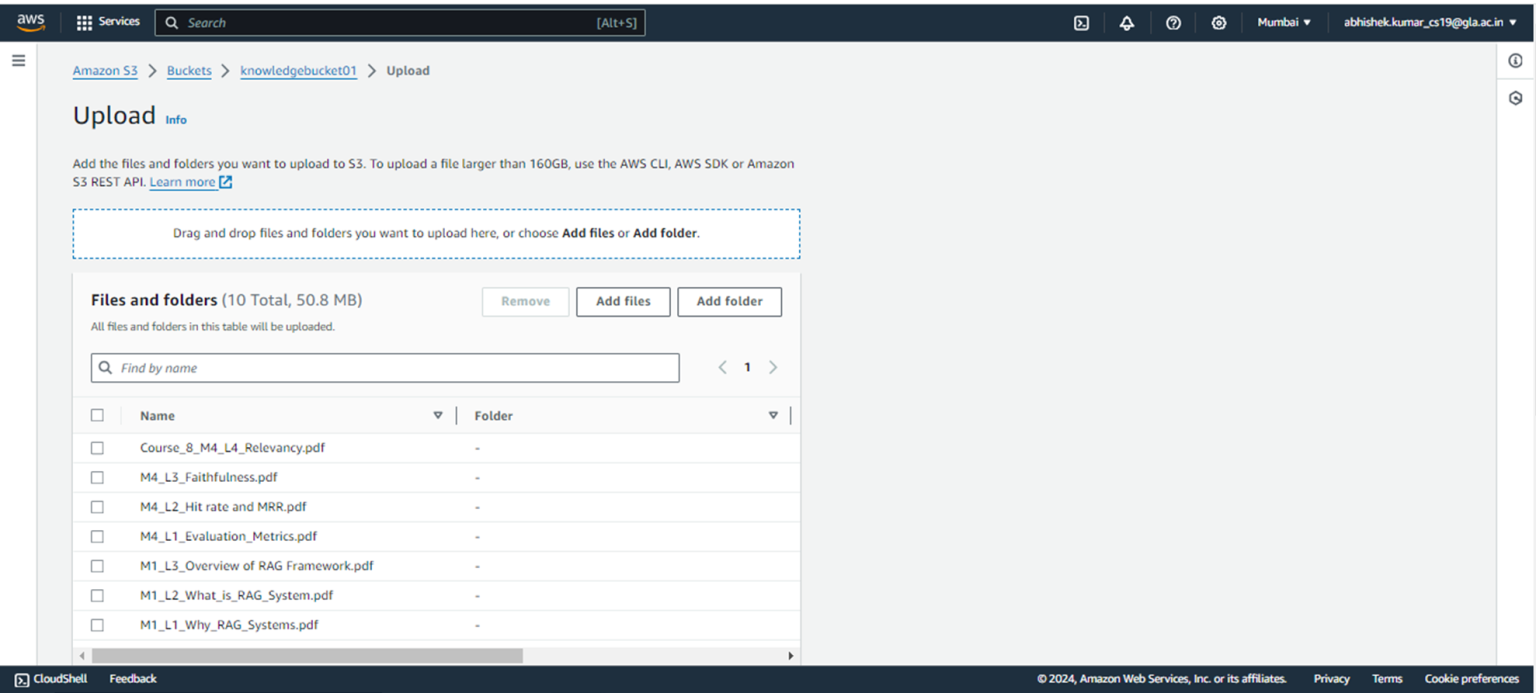Click inside the Find by name search field
The width and height of the screenshot is (1536, 693).
click(x=300, y=367)
